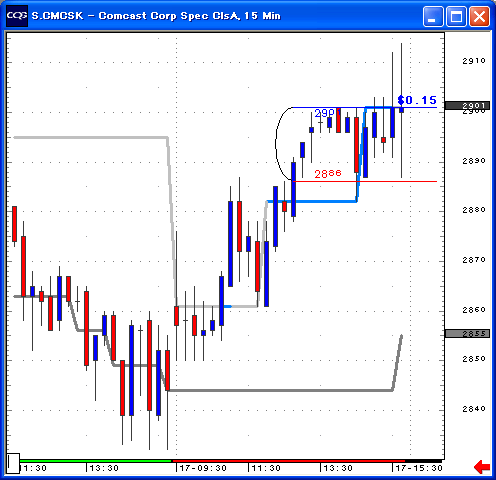Click the CQG logo icon in title bar
The height and width of the screenshot is (480, 496).
pyautogui.click(x=17, y=16)
